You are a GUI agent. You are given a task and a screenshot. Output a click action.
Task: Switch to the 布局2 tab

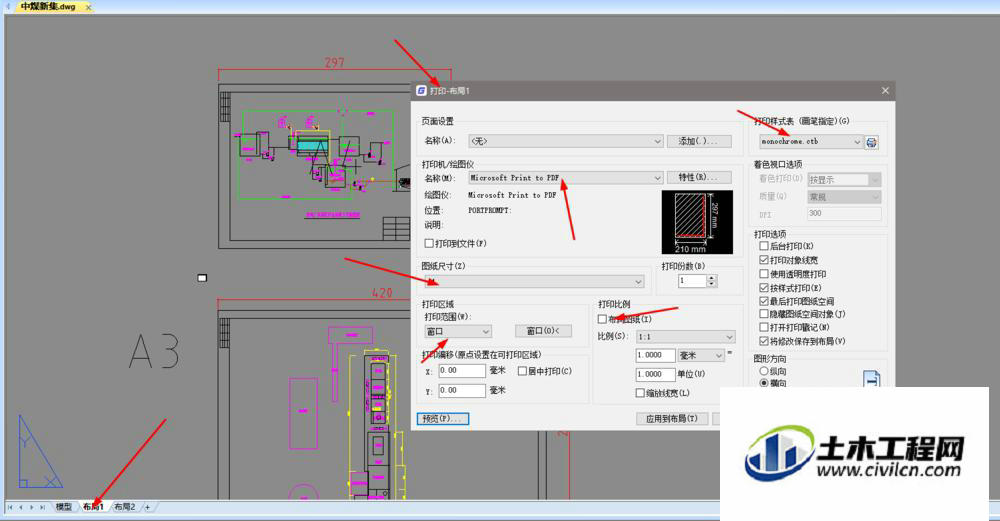coord(124,507)
